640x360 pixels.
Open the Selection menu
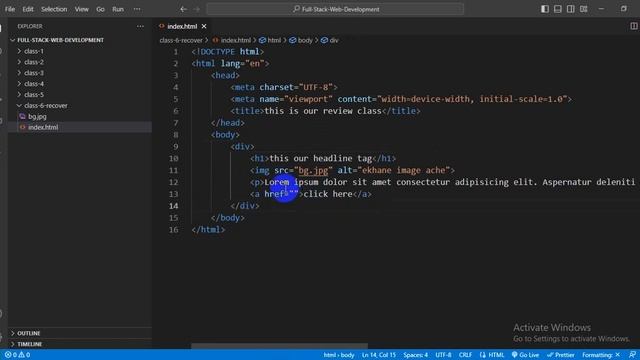54,9
